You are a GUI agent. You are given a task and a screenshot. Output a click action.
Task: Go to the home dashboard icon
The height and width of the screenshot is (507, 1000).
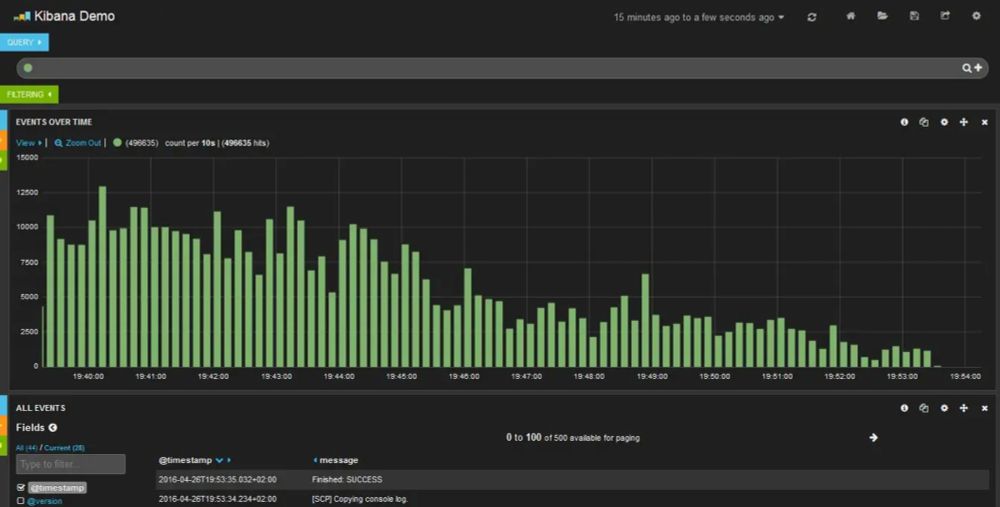click(x=850, y=16)
